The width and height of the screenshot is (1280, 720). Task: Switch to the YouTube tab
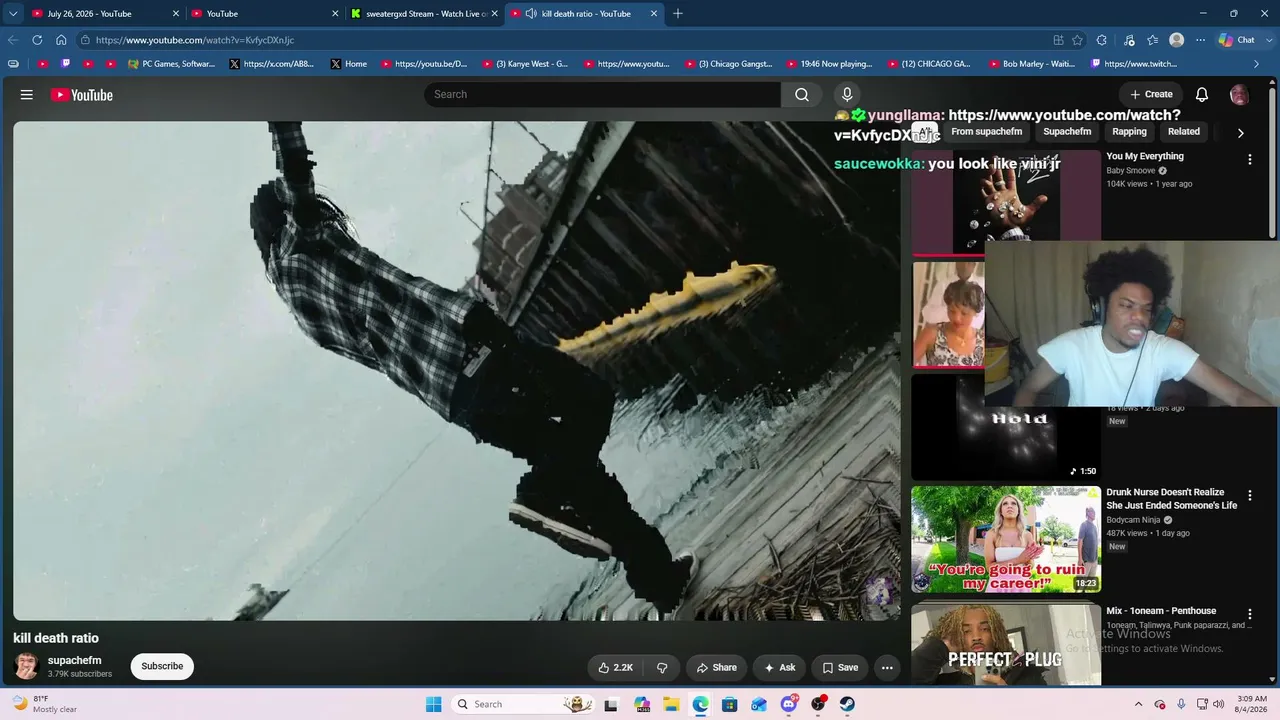click(265, 14)
